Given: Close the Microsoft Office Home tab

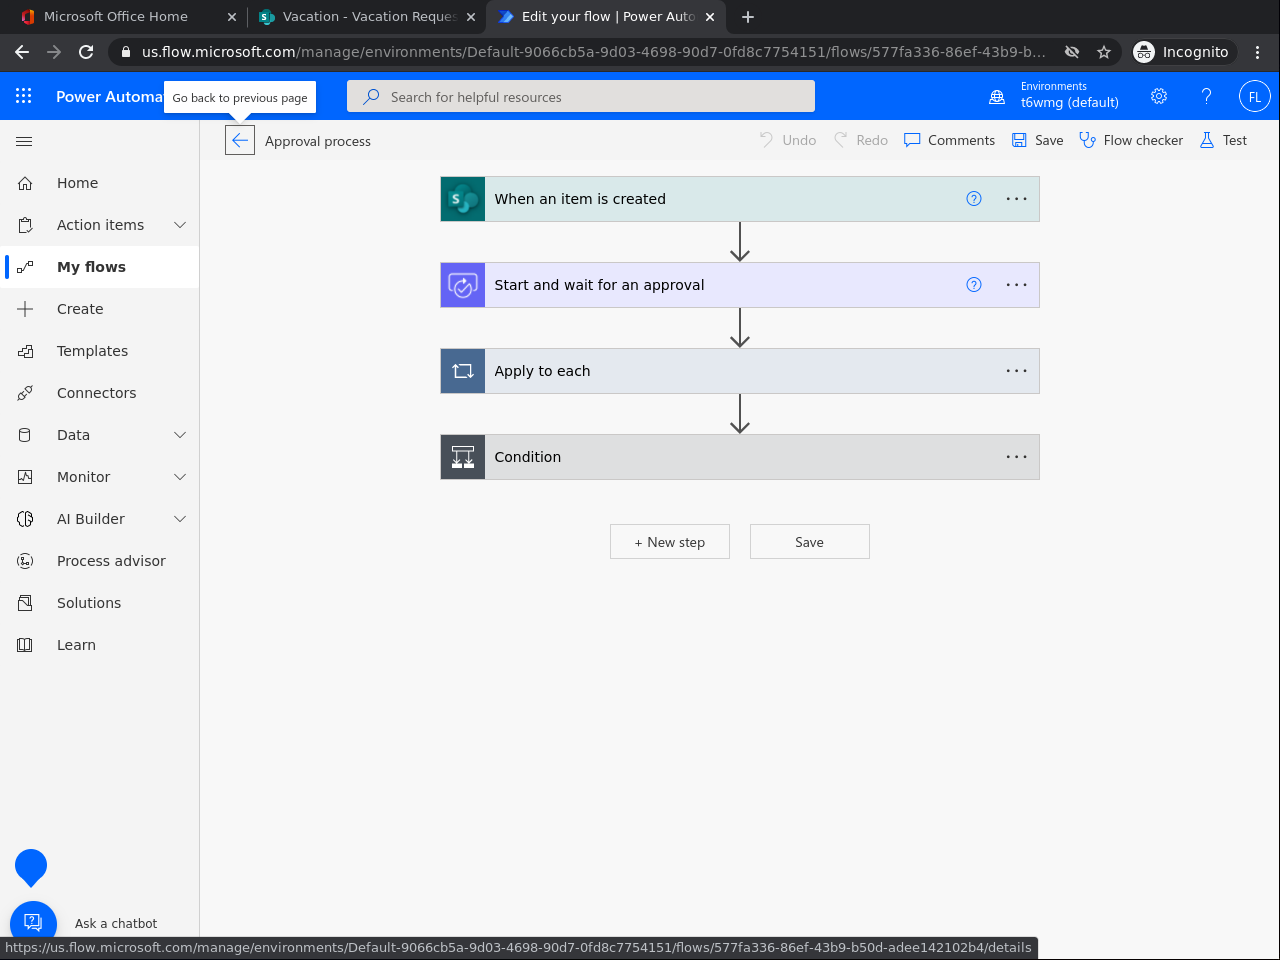Looking at the screenshot, I should (232, 17).
